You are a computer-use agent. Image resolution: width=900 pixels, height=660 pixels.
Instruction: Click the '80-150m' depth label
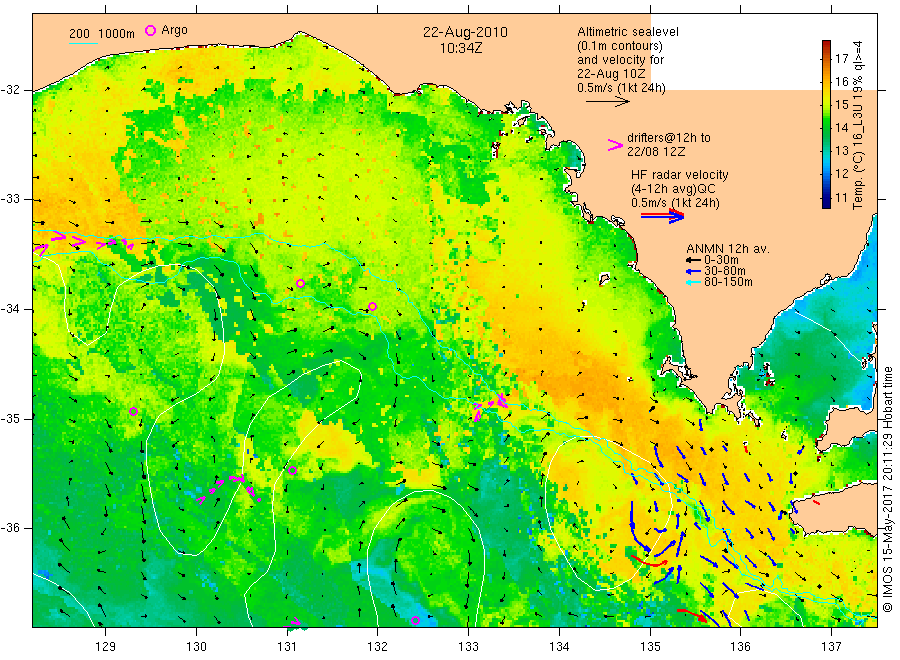728,282
